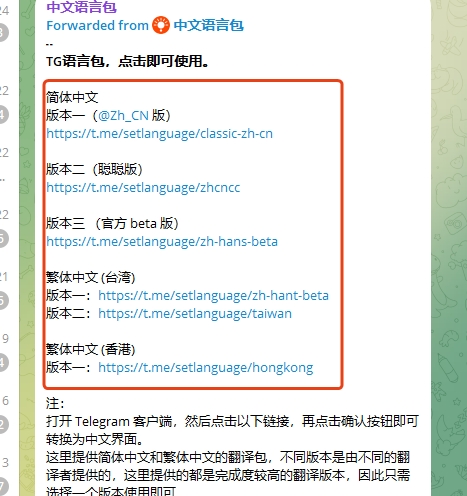467x496 pixels.
Task: Click the 注: note label
Action: 55,404
